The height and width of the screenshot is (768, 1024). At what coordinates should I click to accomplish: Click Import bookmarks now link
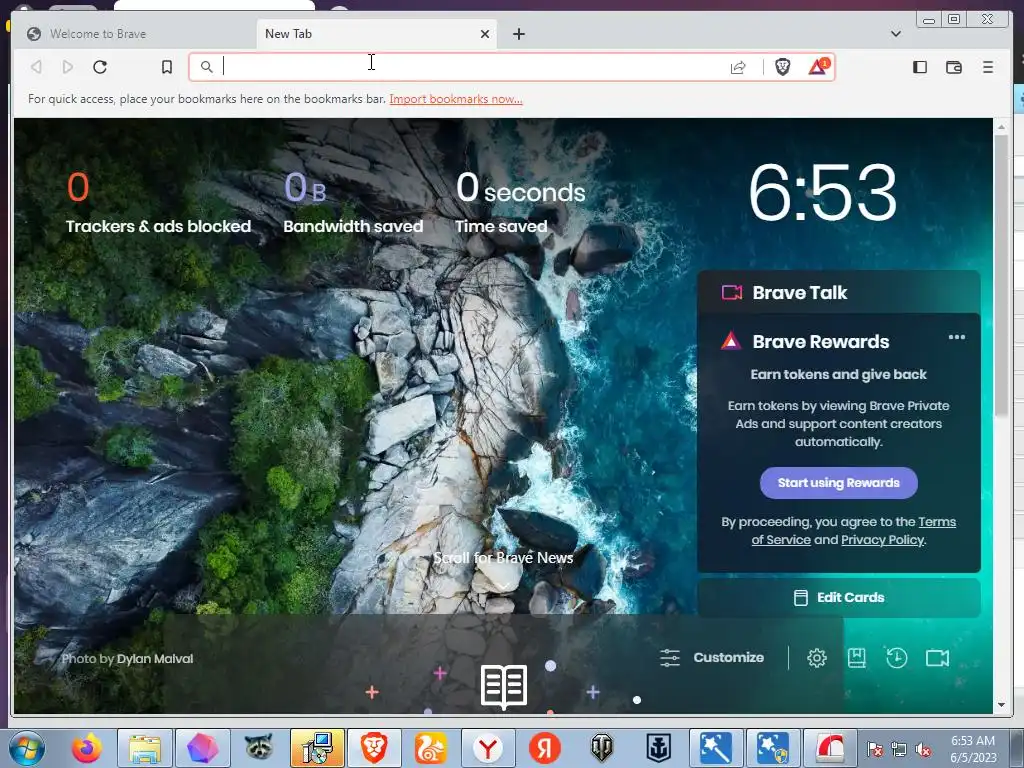click(x=456, y=99)
